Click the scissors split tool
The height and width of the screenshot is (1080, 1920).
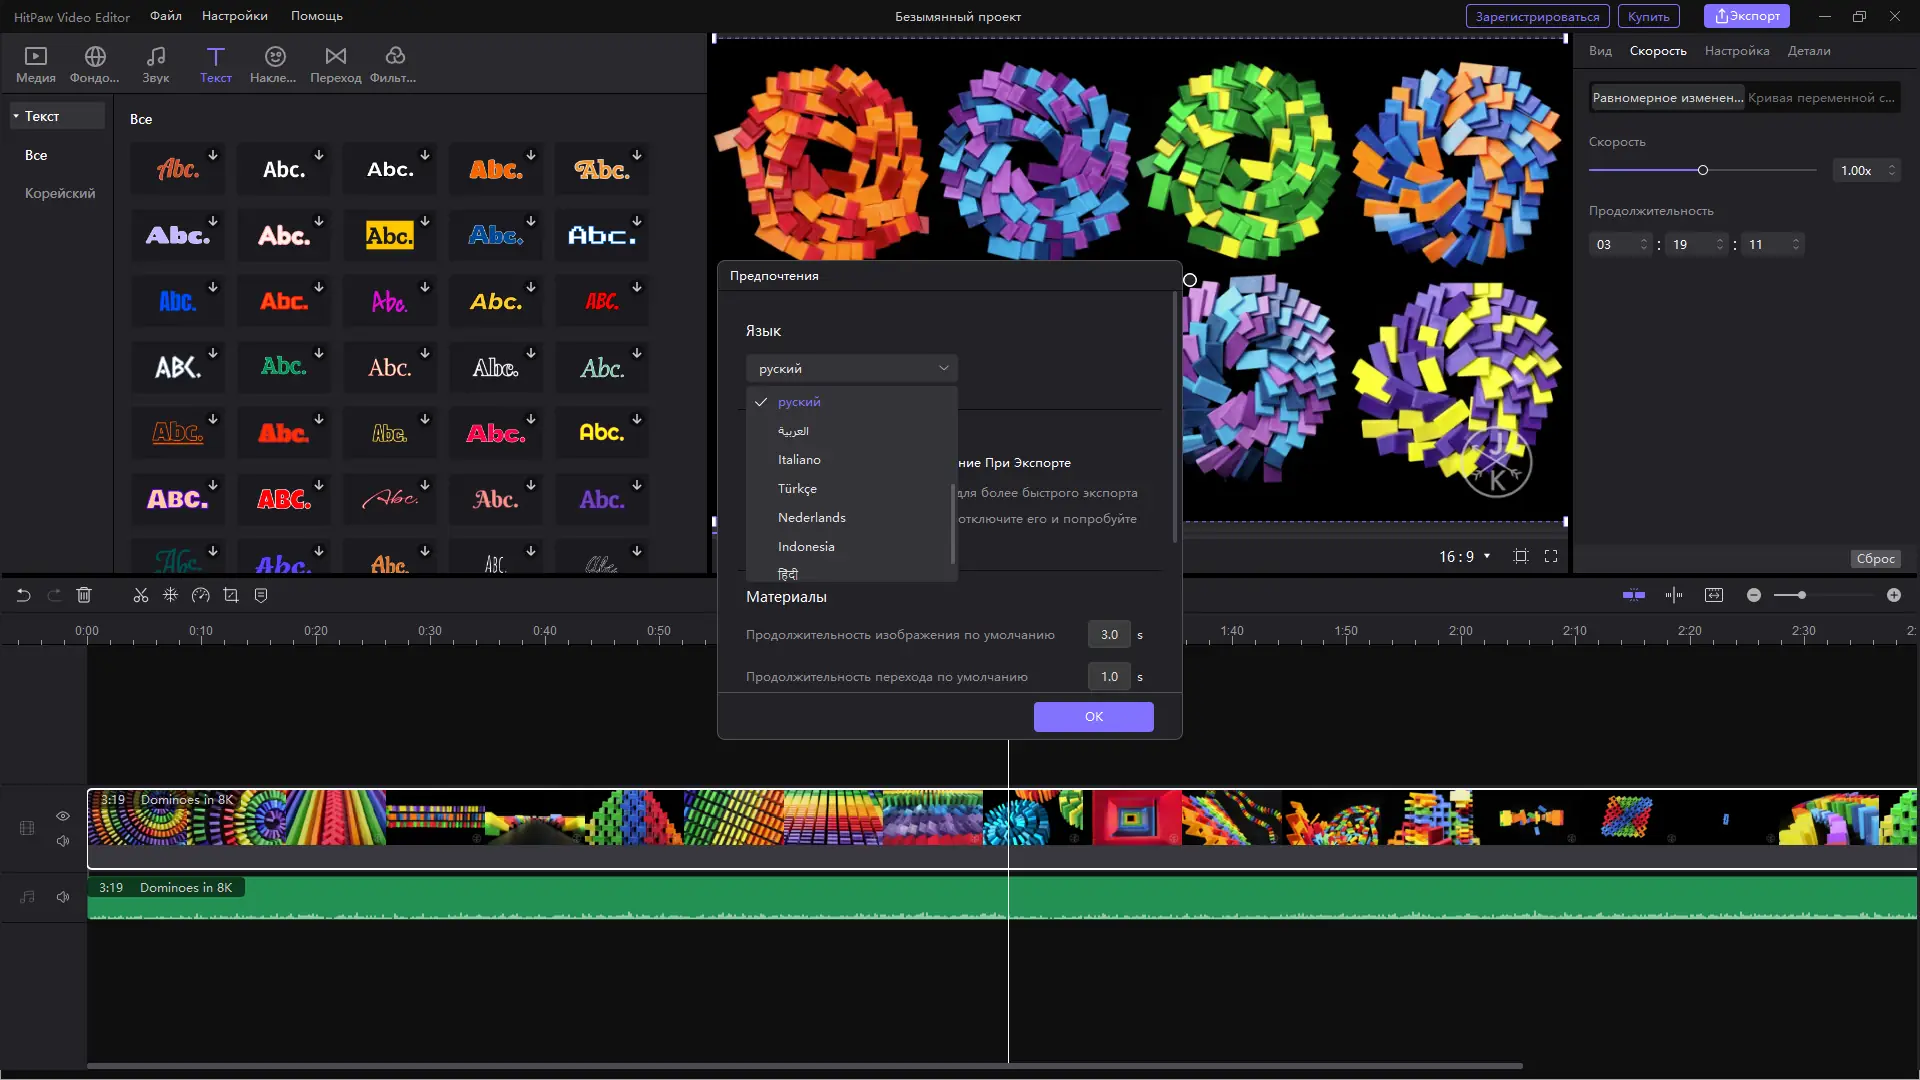point(140,595)
